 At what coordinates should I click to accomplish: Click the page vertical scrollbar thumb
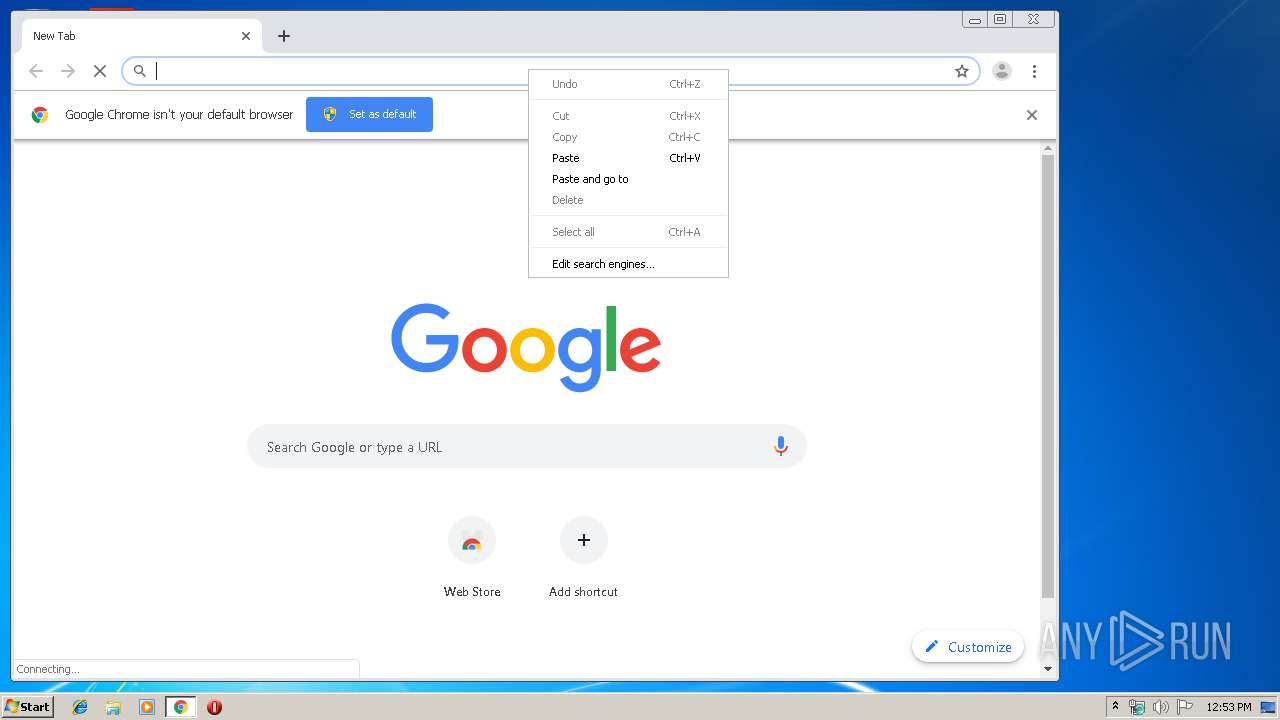pos(1048,377)
